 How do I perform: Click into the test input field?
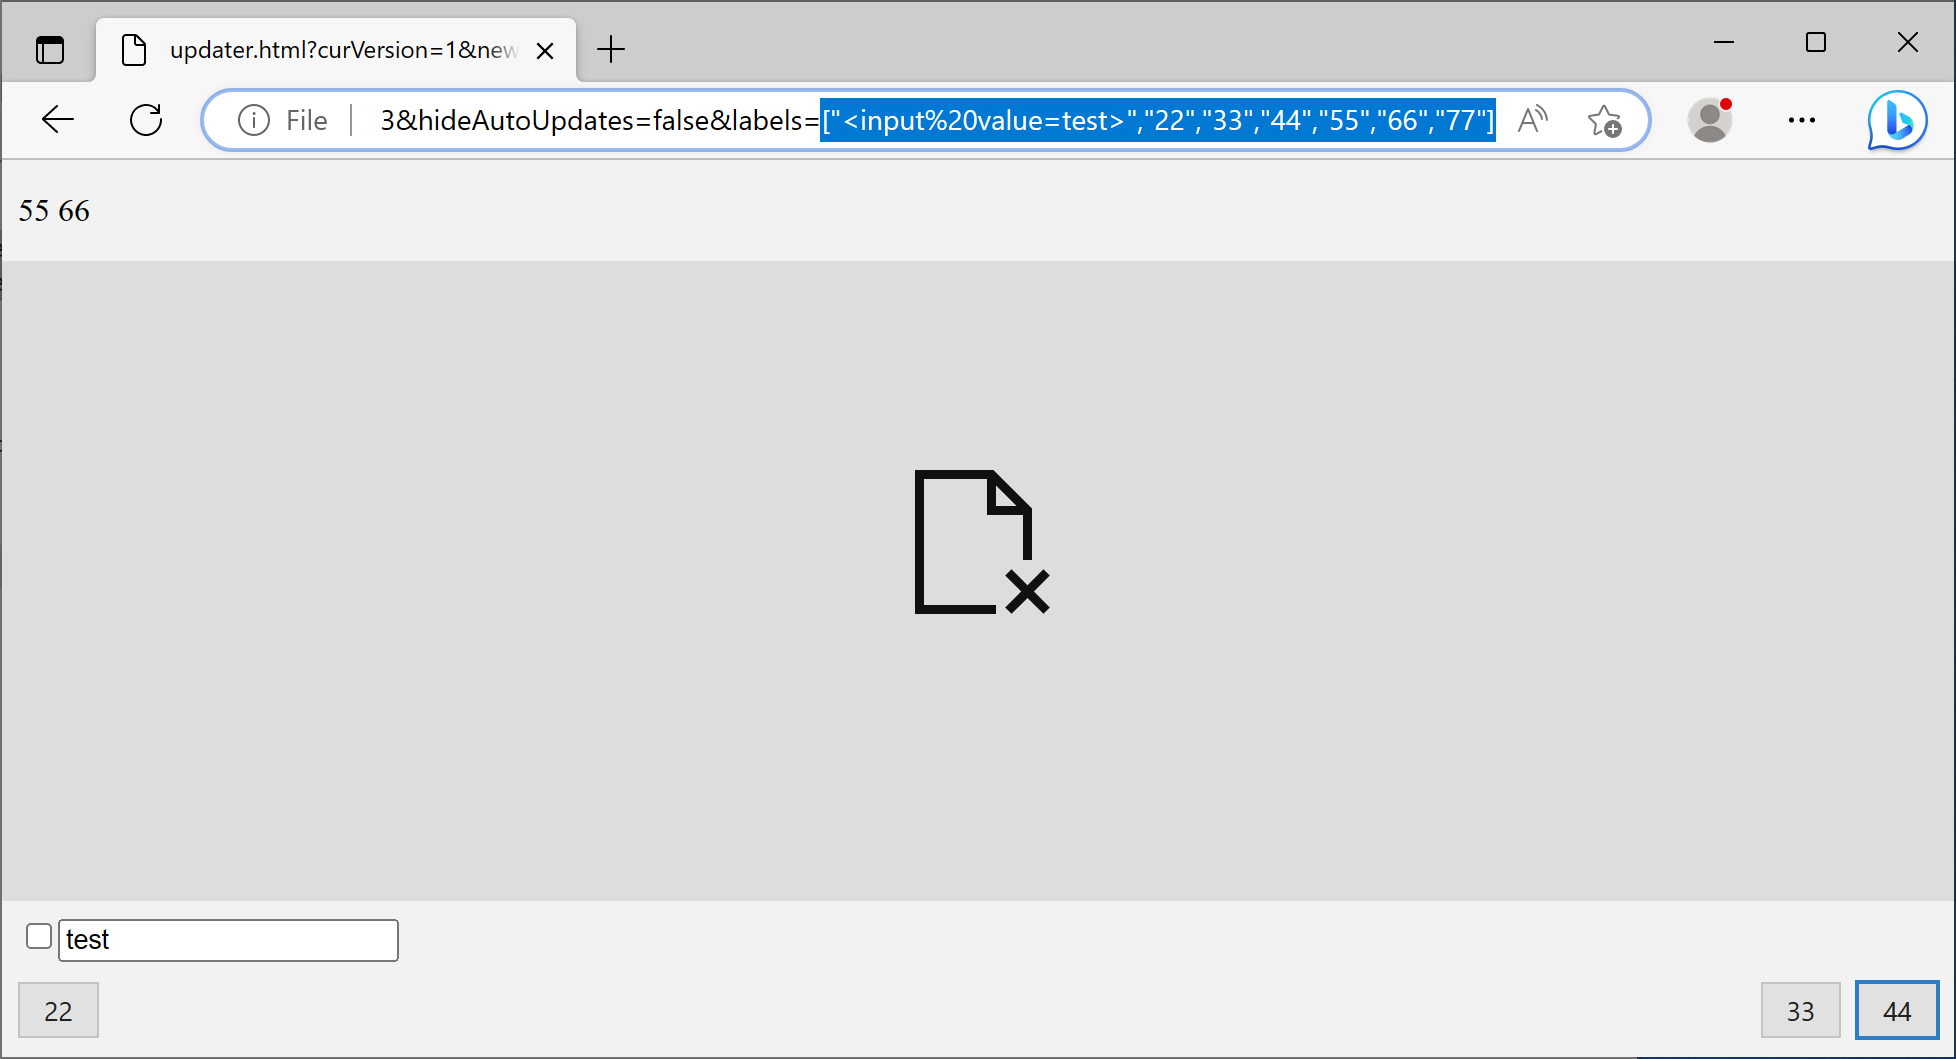228,940
